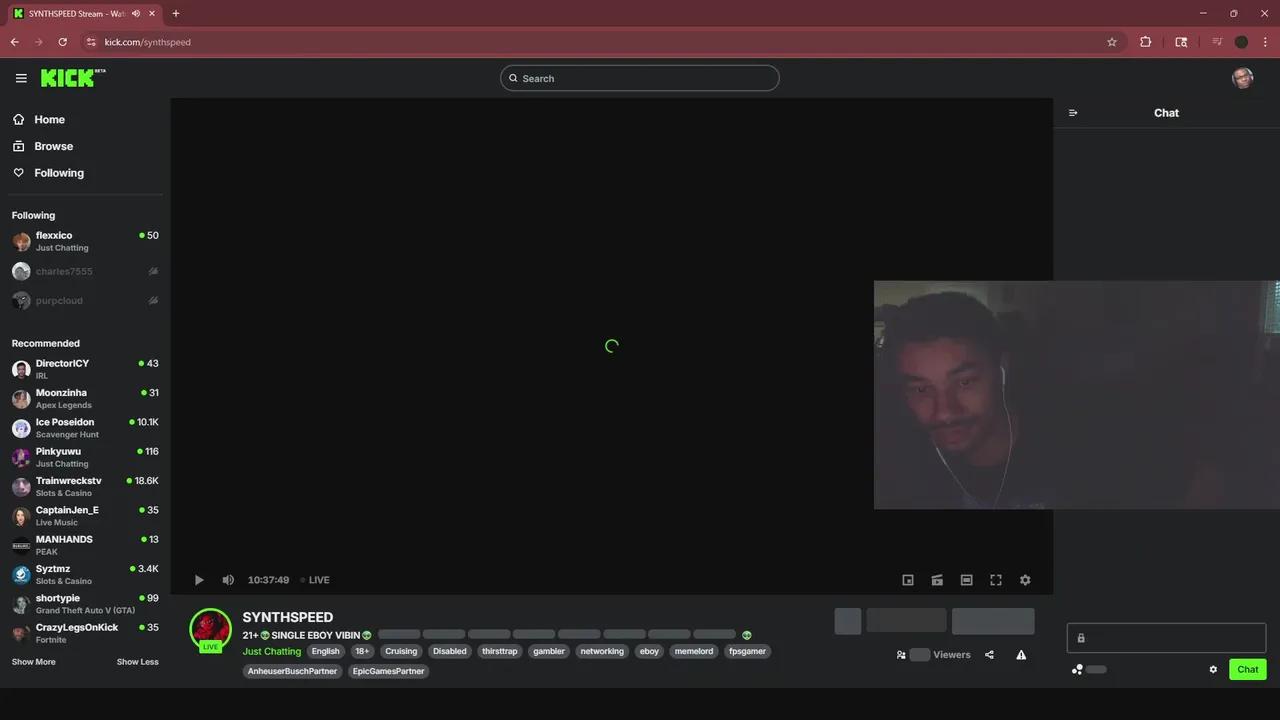Viewport: 1280px width, 720px height.
Task: Select the 18+ tag
Action: 362,651
